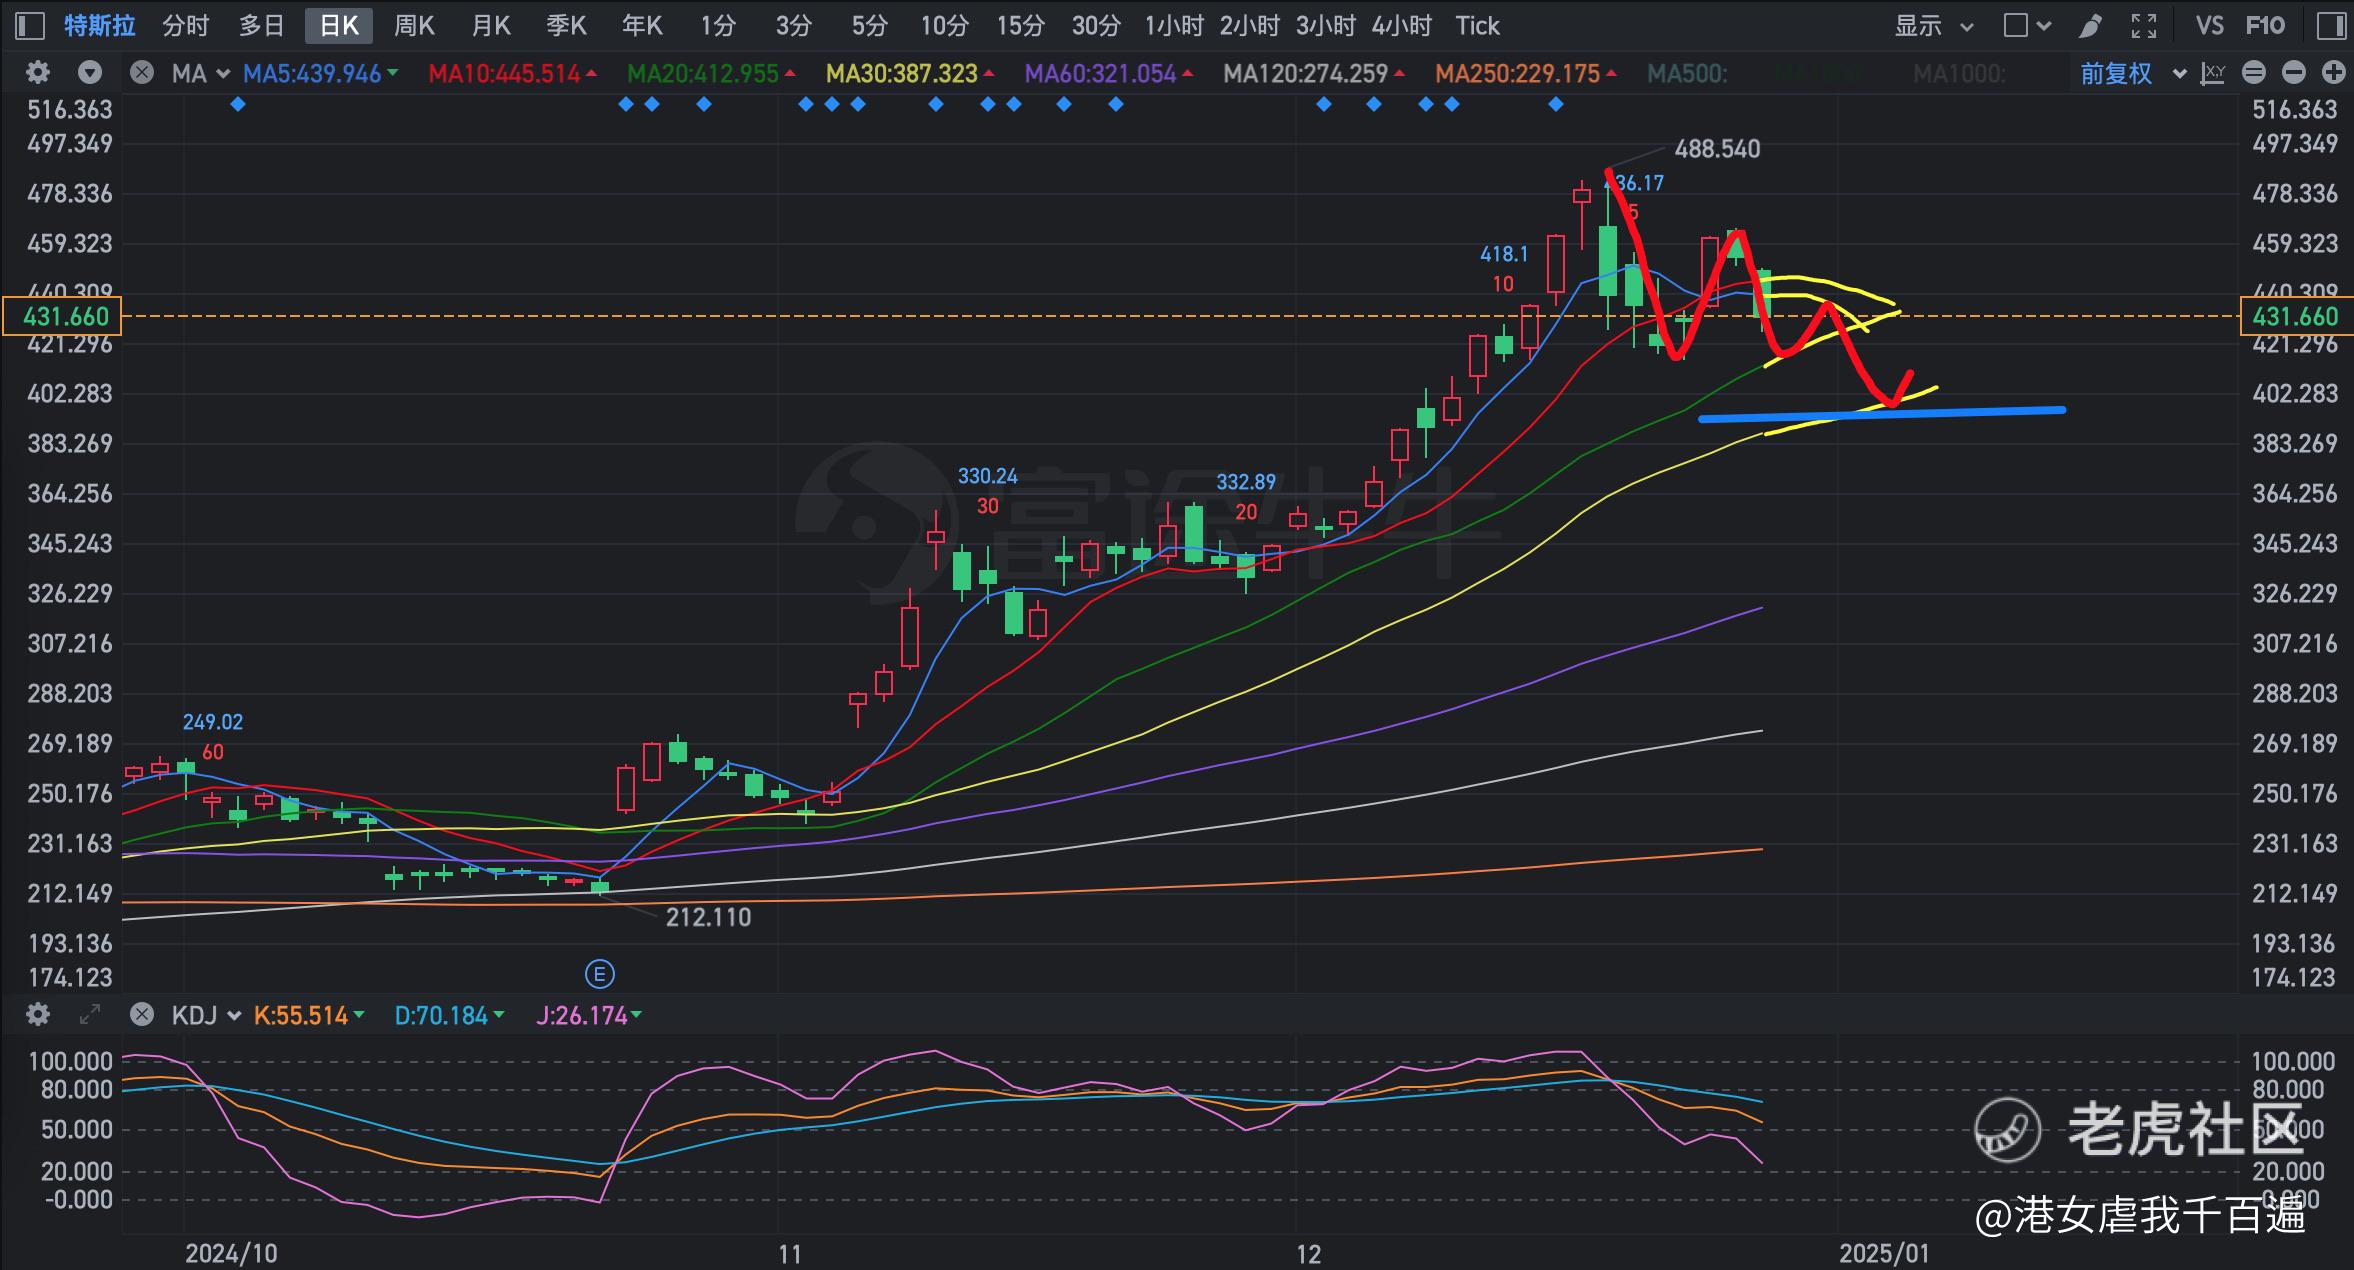The width and height of the screenshot is (2354, 1270).
Task: Click the dimmed MA500 label
Action: (1686, 73)
